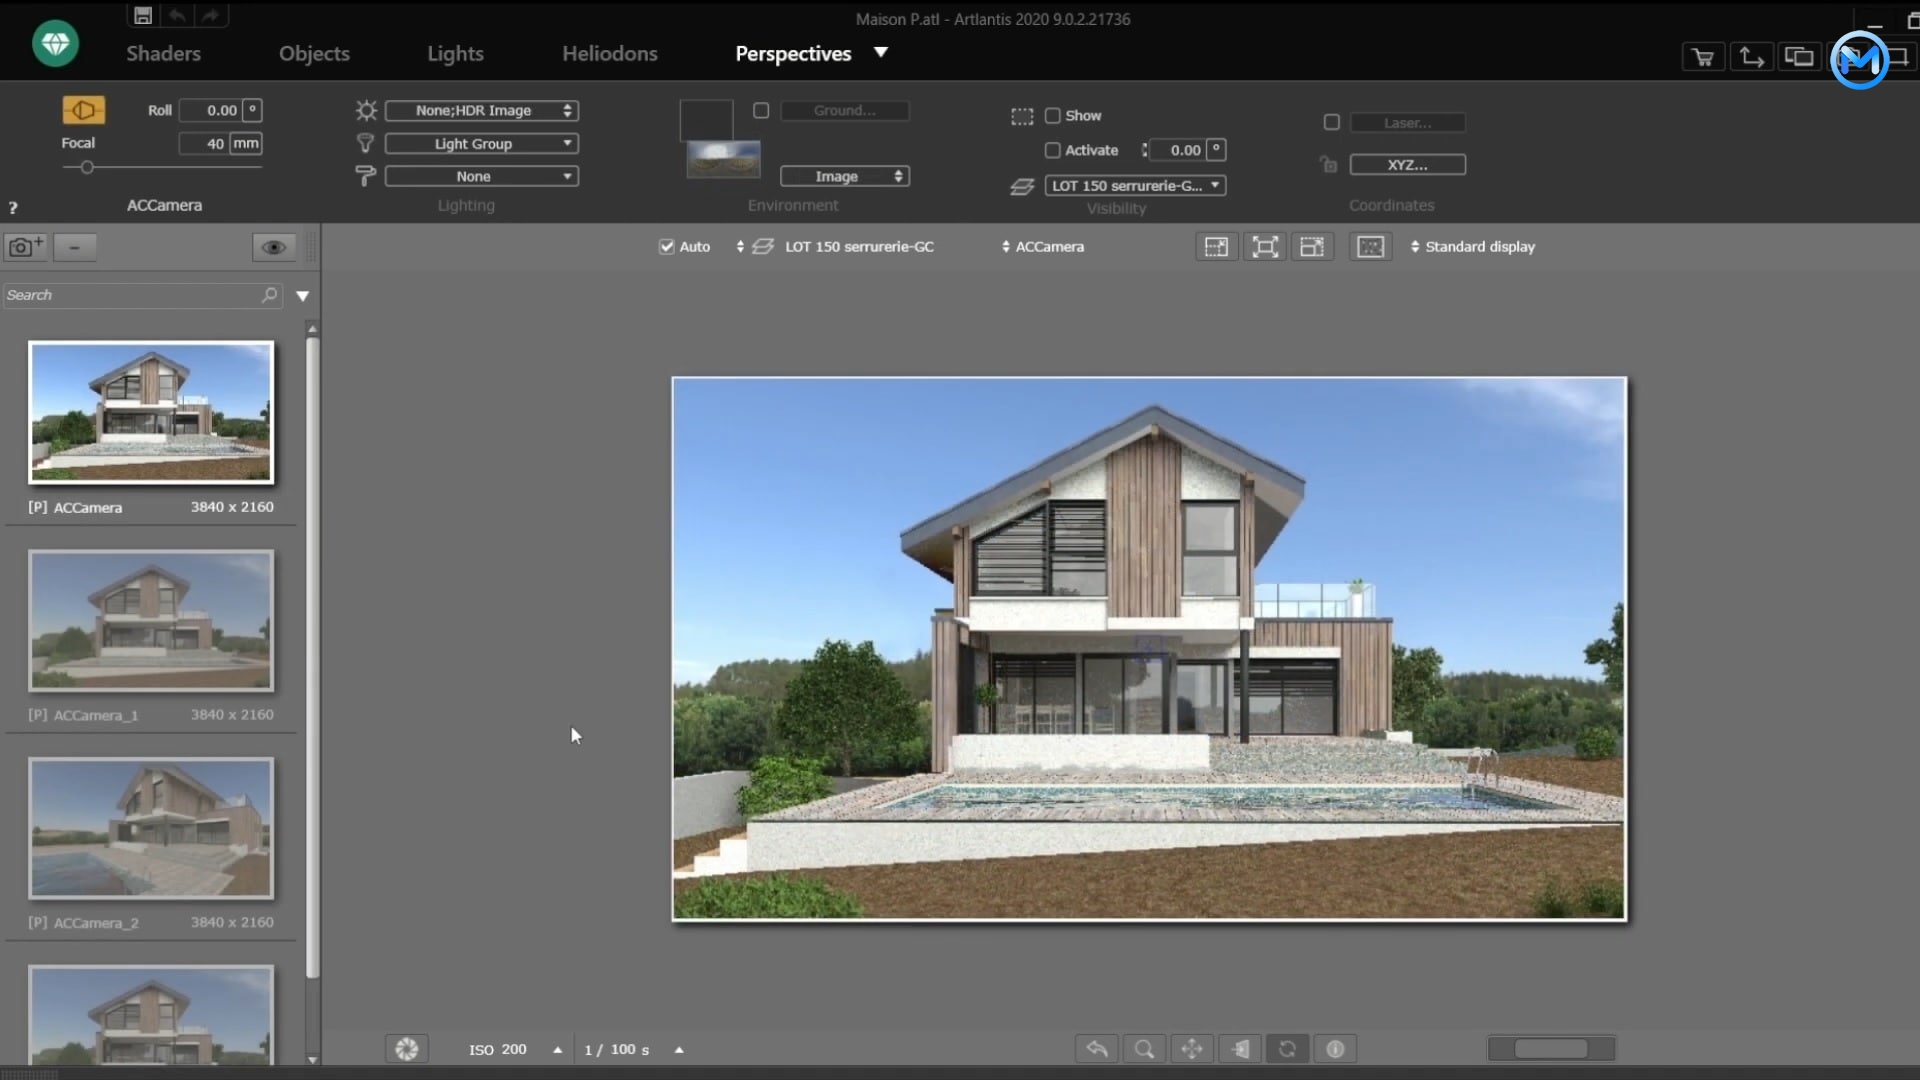The width and height of the screenshot is (1920, 1080).
Task: Uncheck the Auto checkbox above the preview
Action: (x=667, y=246)
